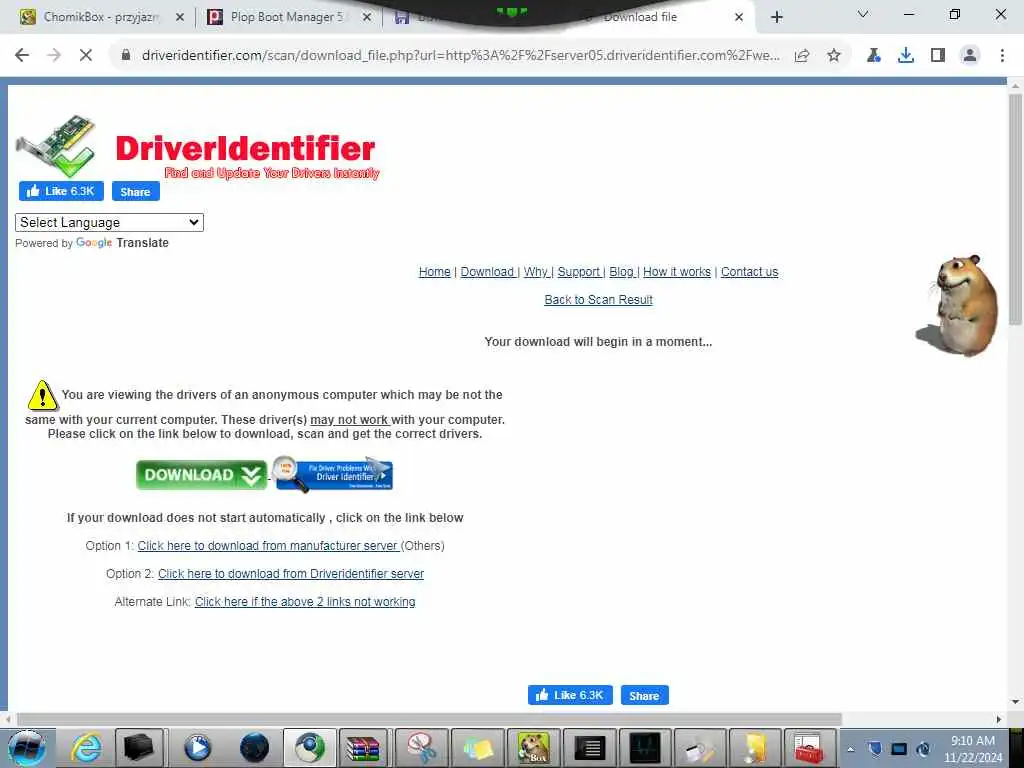Viewport: 1024px width, 768px height.
Task: Click the yellow warning triangle icon
Action: coord(42,395)
